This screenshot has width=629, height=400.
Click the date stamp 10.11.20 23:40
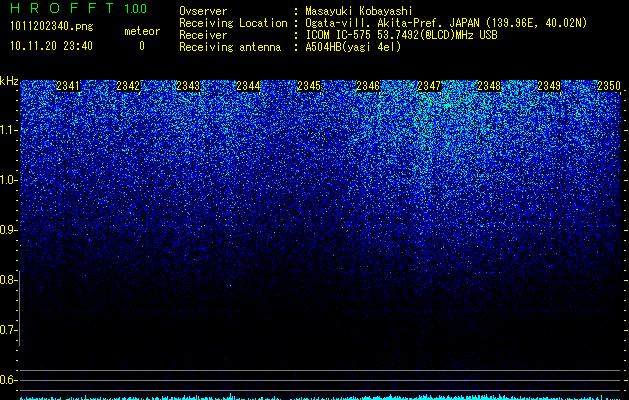(x=51, y=46)
